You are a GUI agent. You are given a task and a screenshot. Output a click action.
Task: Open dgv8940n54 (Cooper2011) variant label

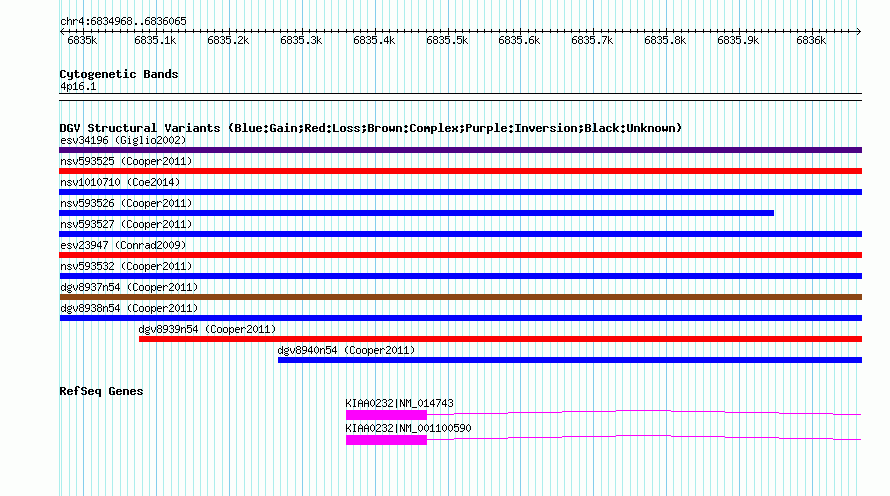coord(346,350)
